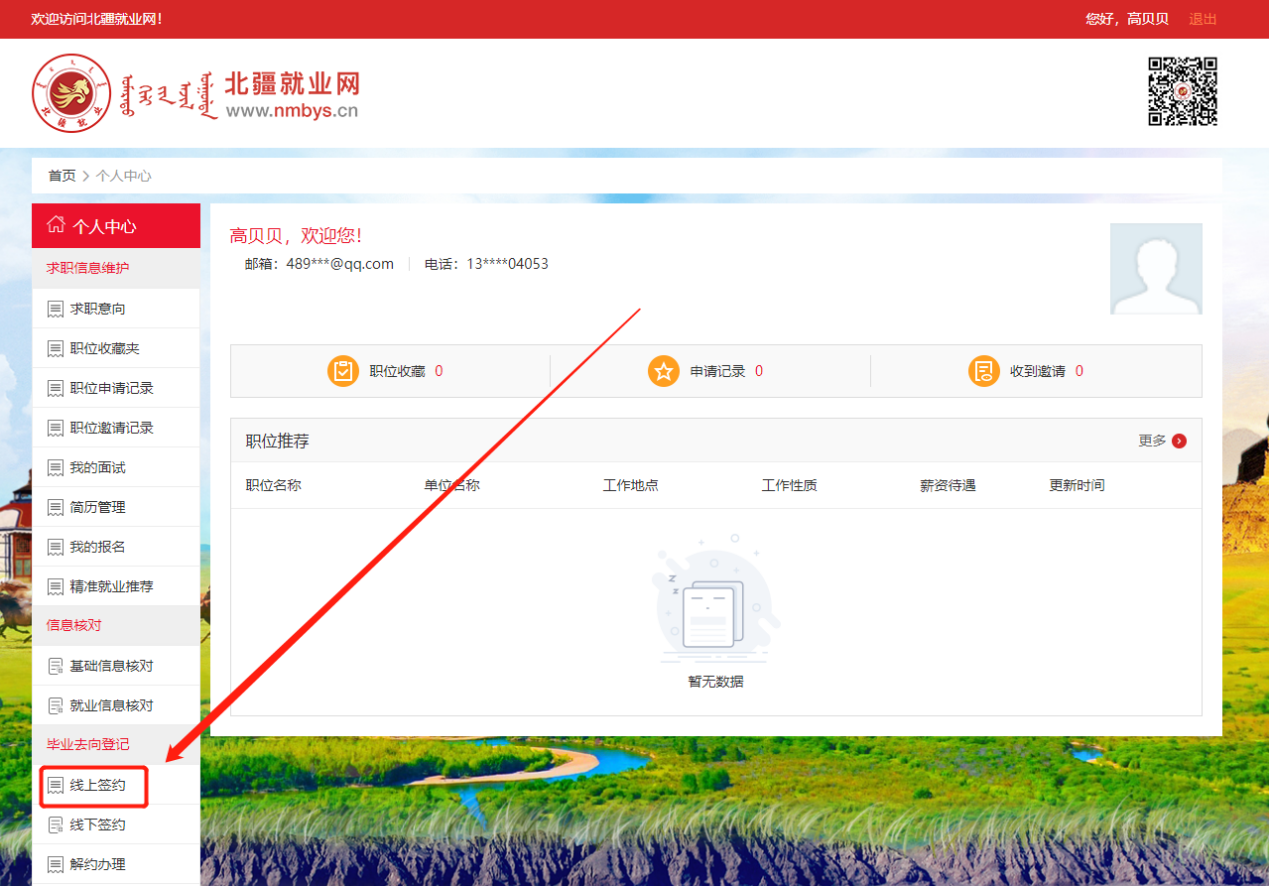
Task: Click the 北疆就业网 round logo
Action: [71, 93]
